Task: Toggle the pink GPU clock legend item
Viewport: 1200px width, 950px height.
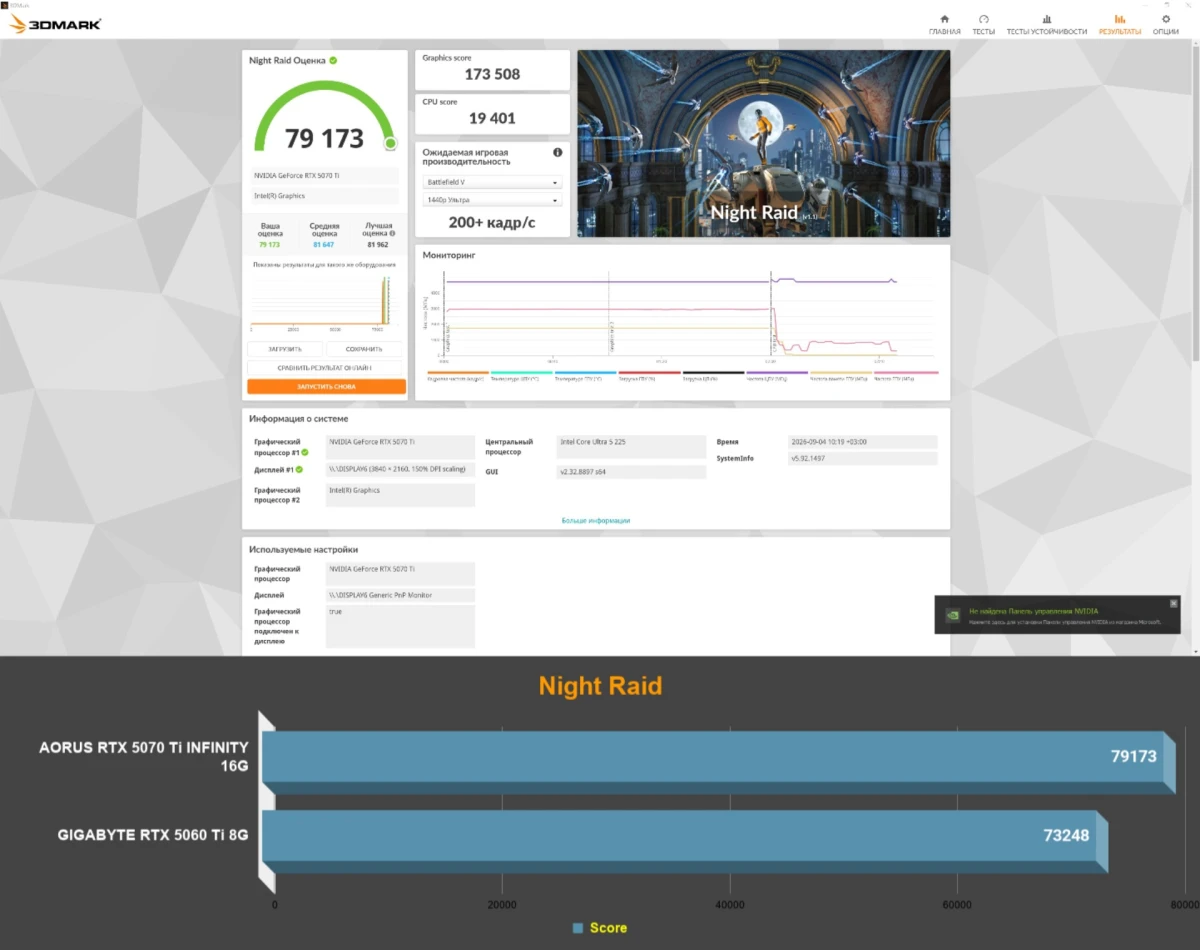Action: [905, 377]
